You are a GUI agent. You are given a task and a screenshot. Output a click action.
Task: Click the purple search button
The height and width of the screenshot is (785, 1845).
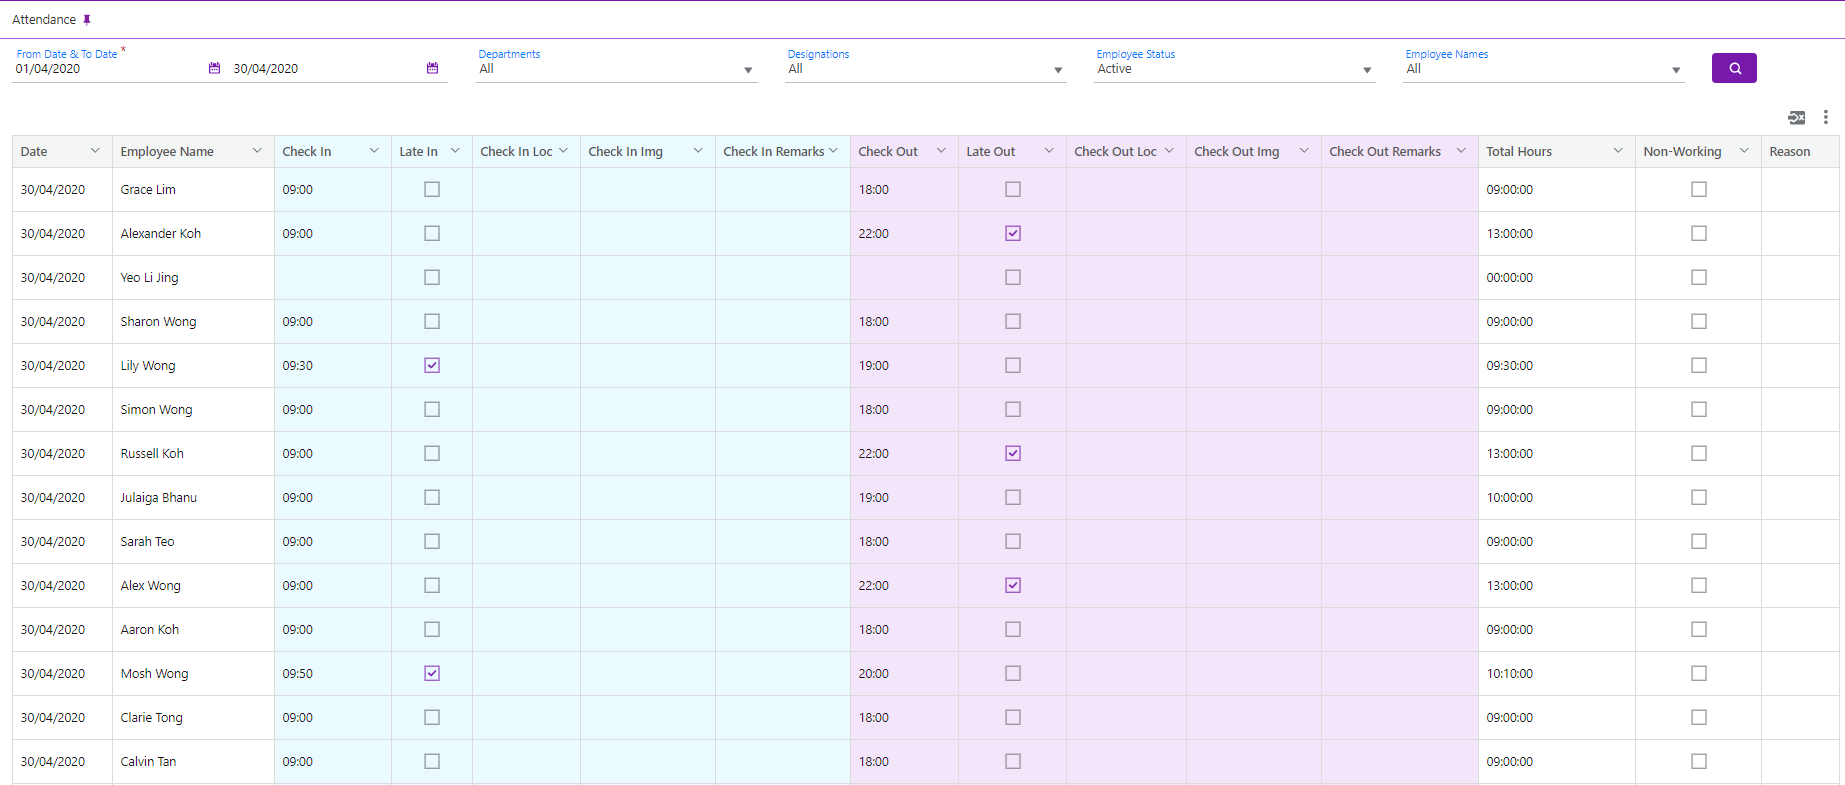1733,68
